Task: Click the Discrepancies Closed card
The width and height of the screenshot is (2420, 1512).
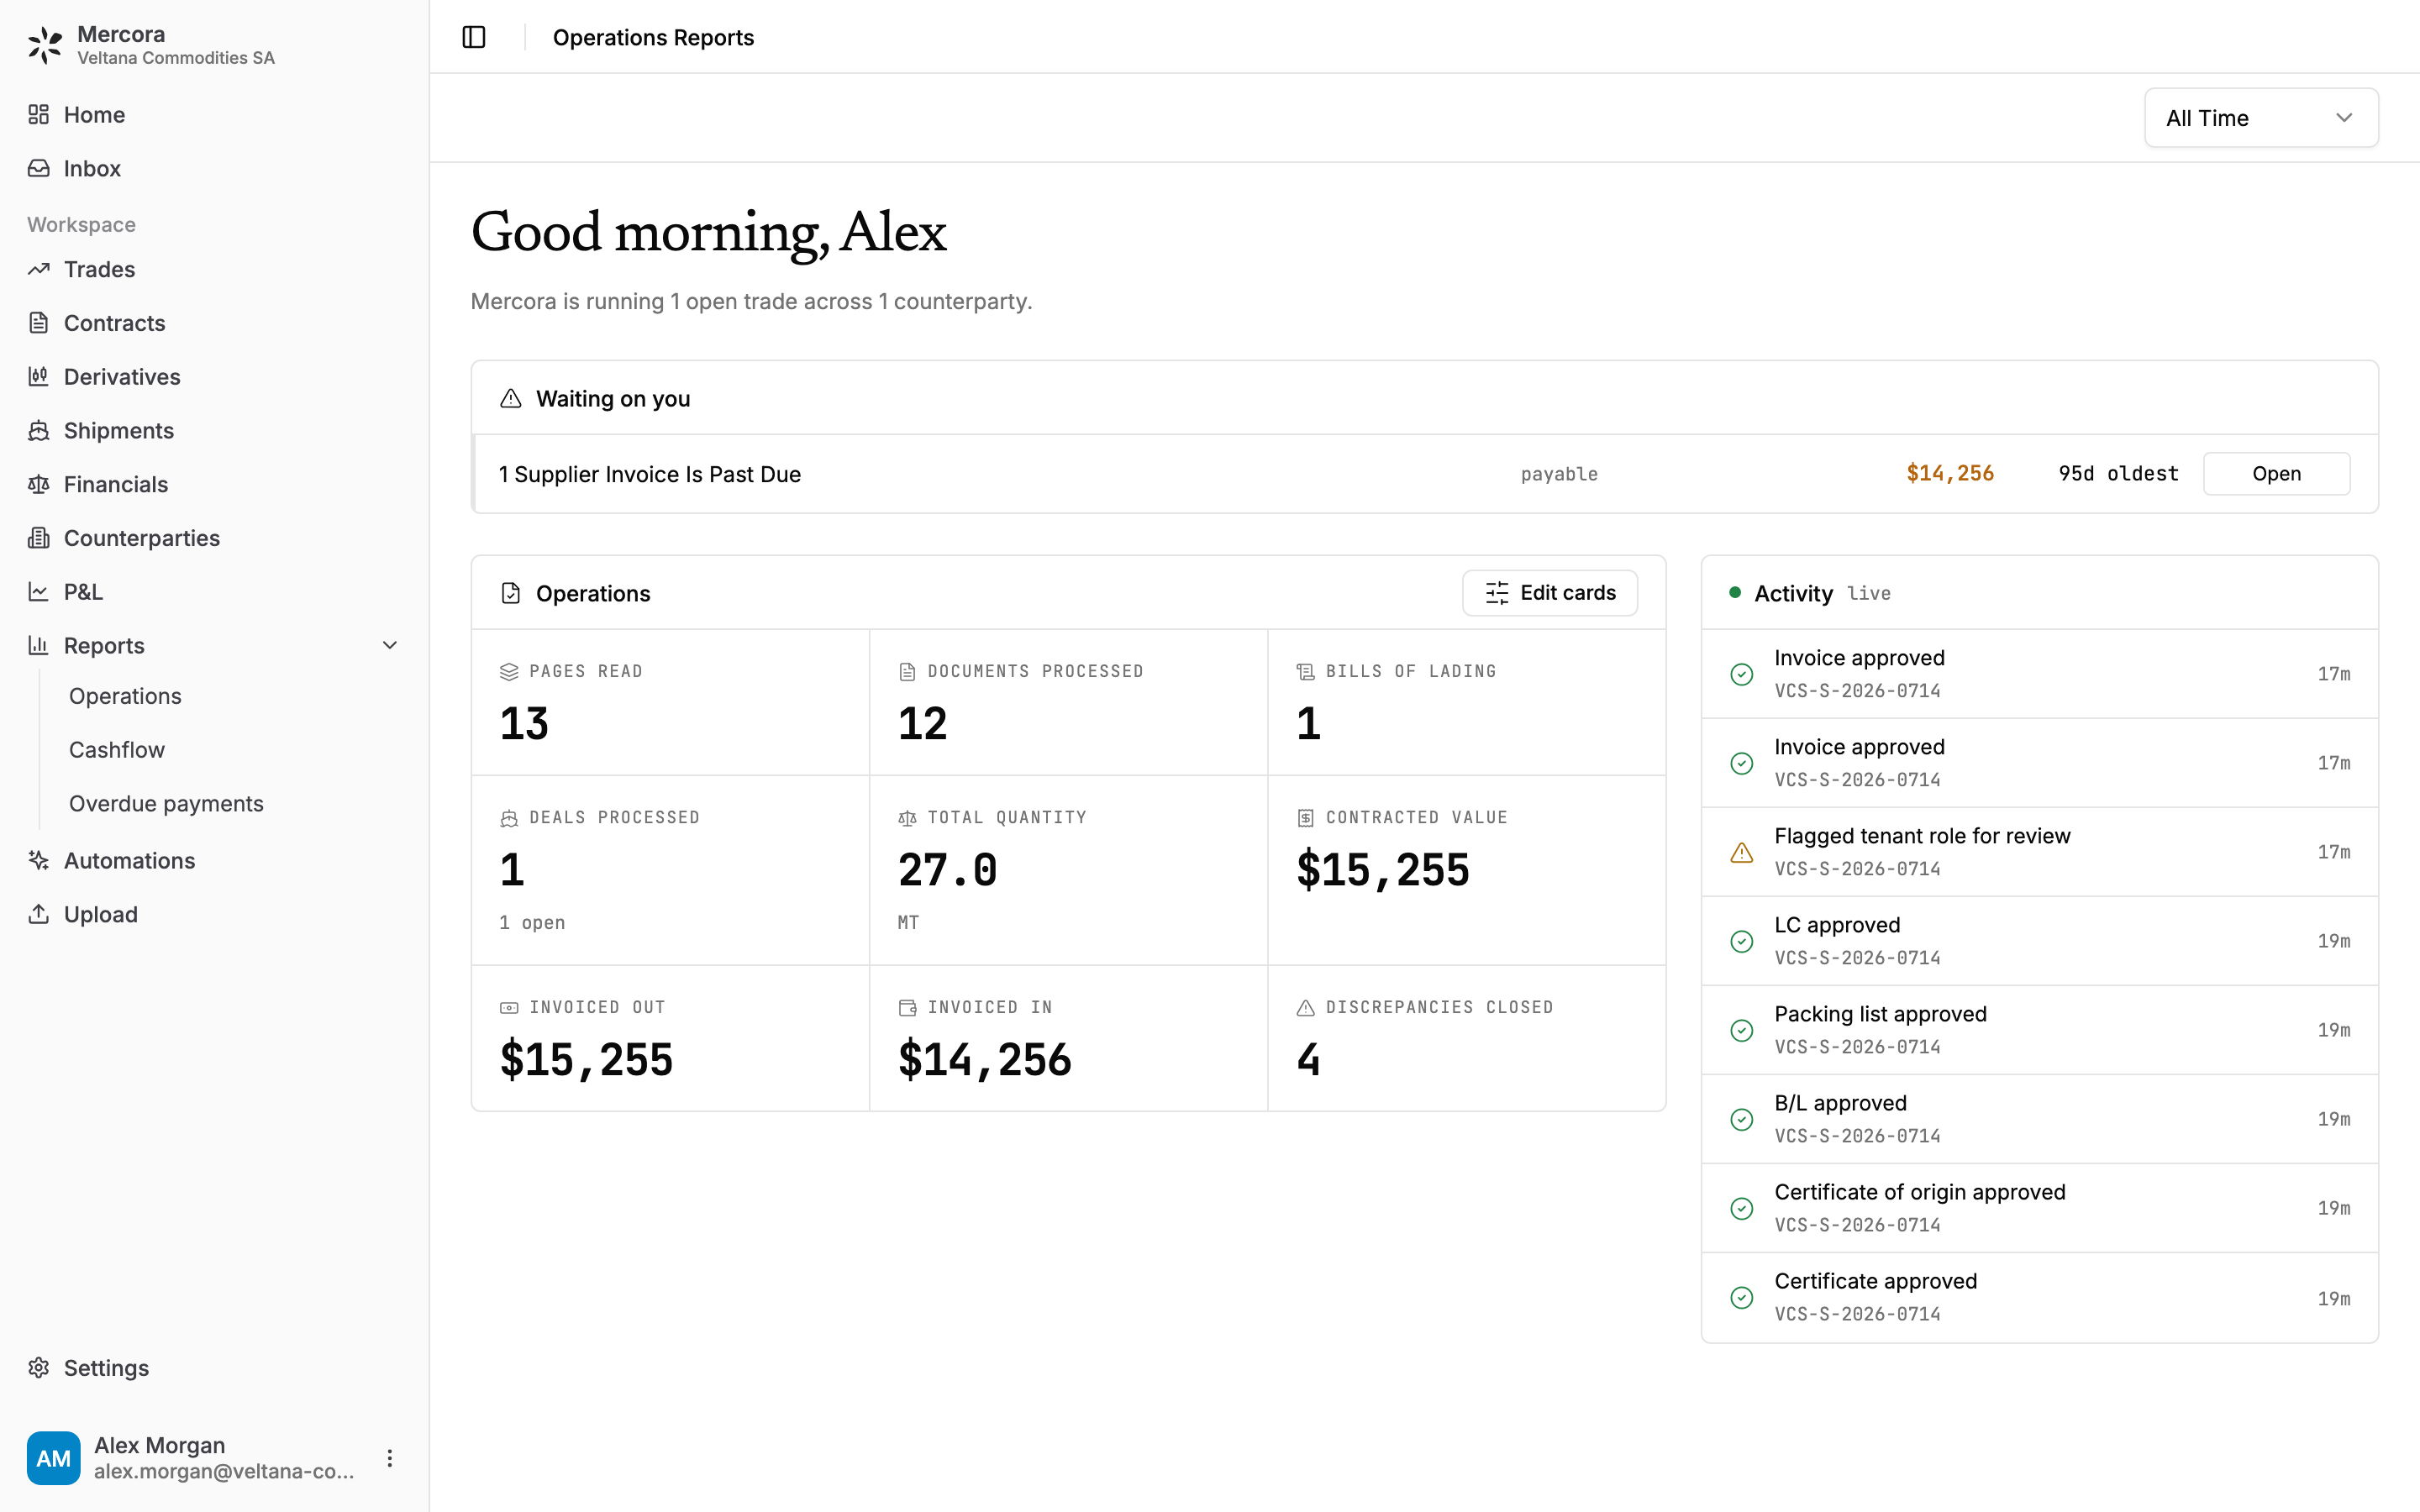Action: click(x=1466, y=1038)
